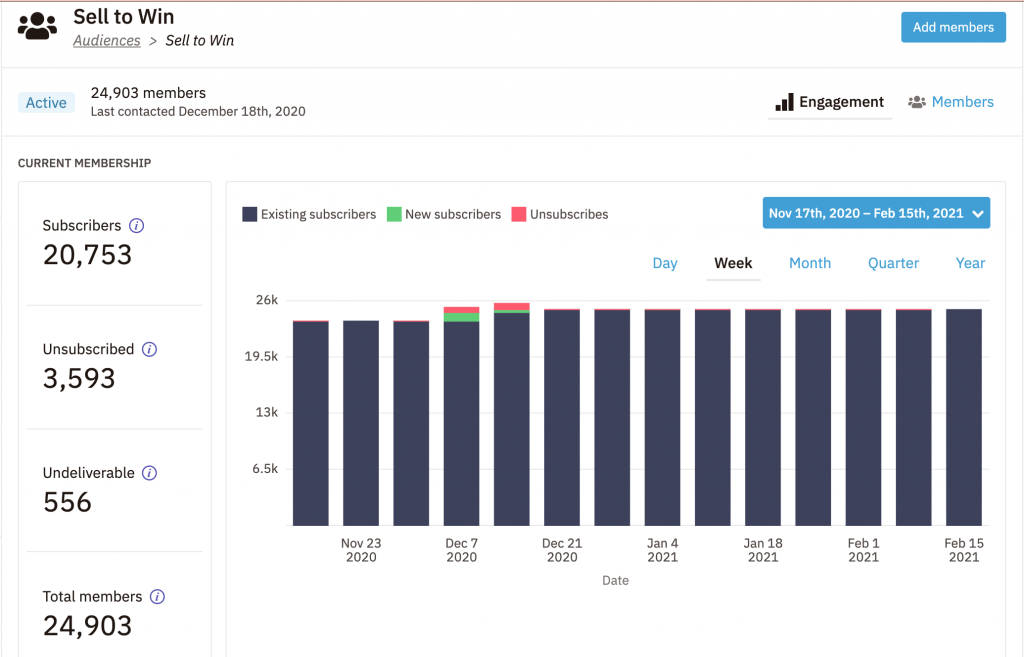
Task: Switch chart grouping to Year
Action: [970, 263]
